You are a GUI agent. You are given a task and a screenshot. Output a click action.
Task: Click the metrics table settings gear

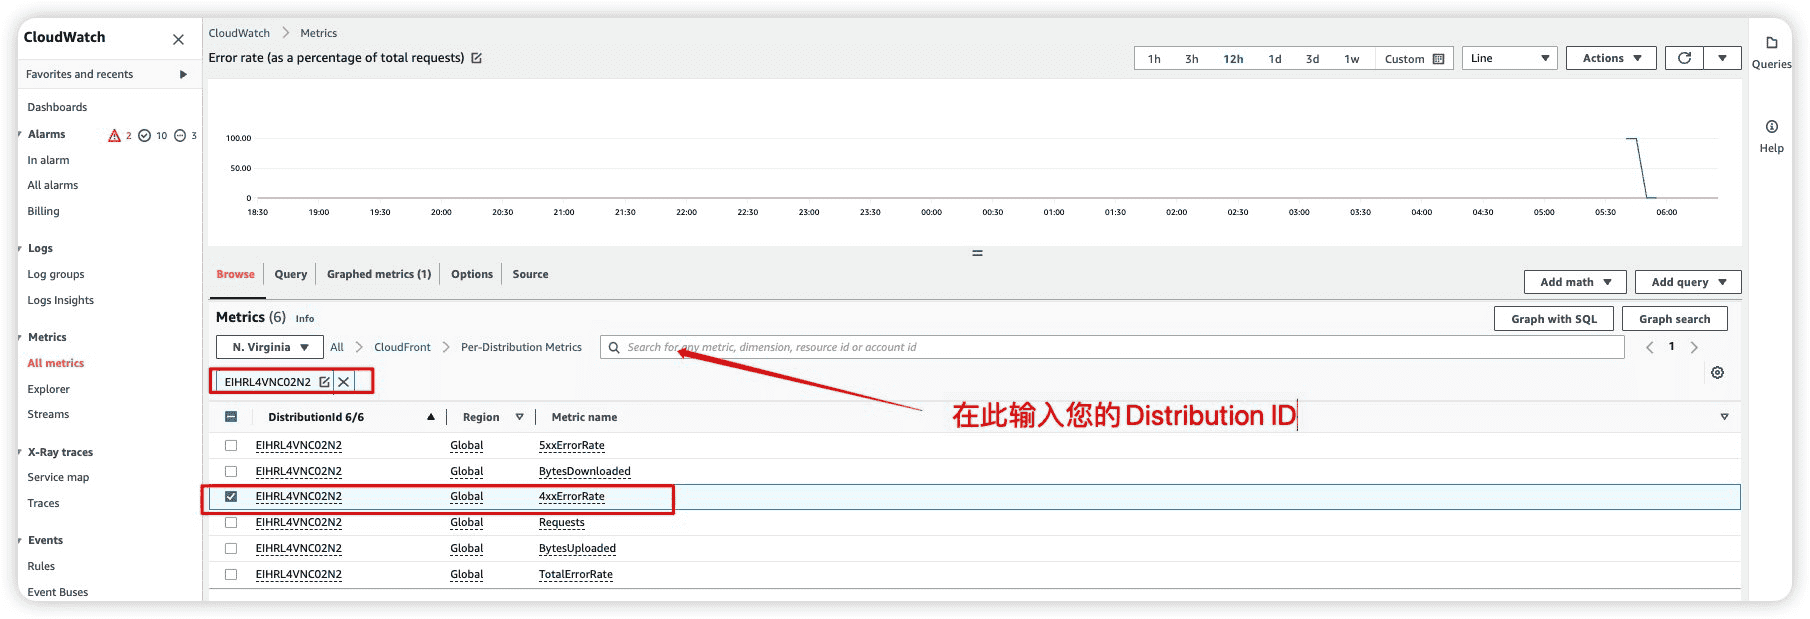[x=1717, y=372]
